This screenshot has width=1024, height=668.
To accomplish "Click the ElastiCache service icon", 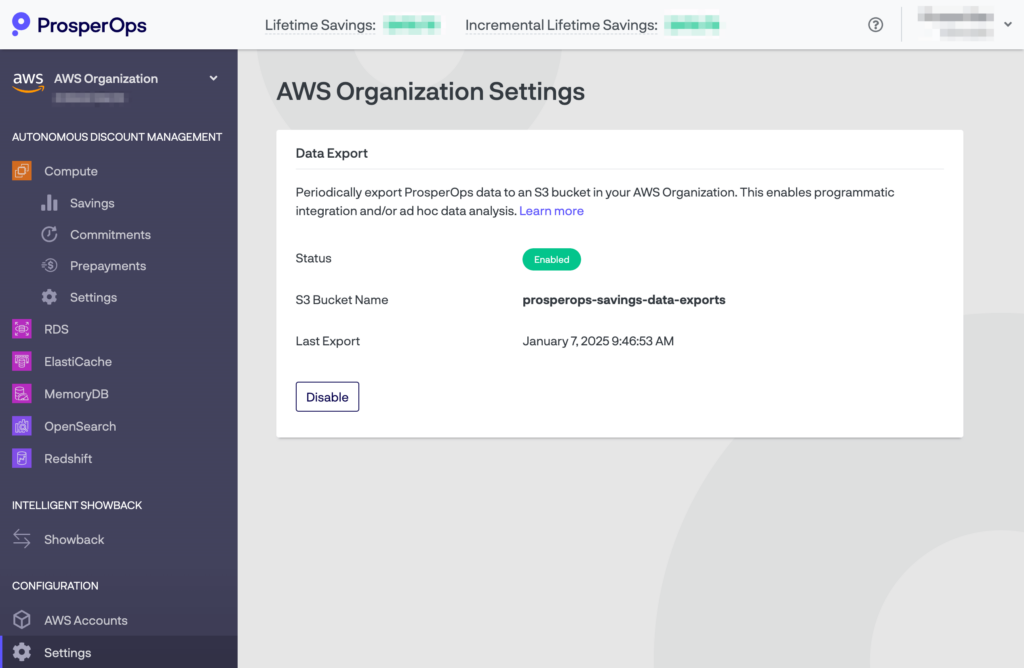I will pyautogui.click(x=22, y=361).
